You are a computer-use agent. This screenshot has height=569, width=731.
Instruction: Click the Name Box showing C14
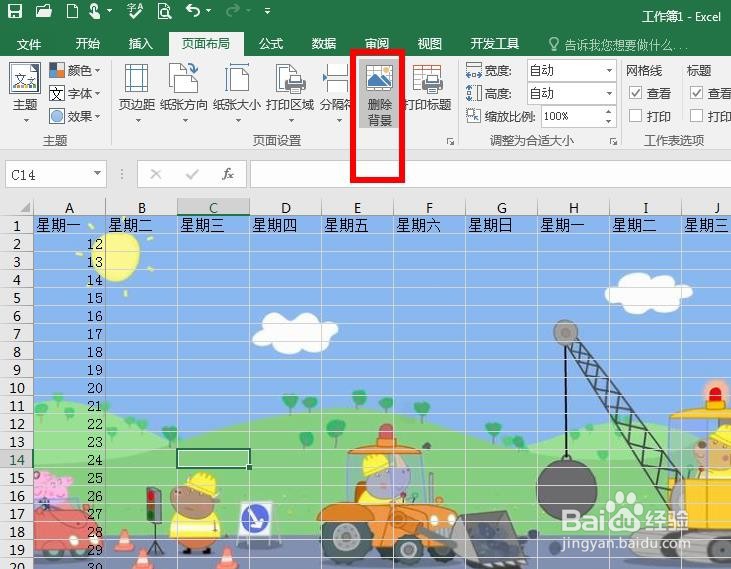(49, 175)
